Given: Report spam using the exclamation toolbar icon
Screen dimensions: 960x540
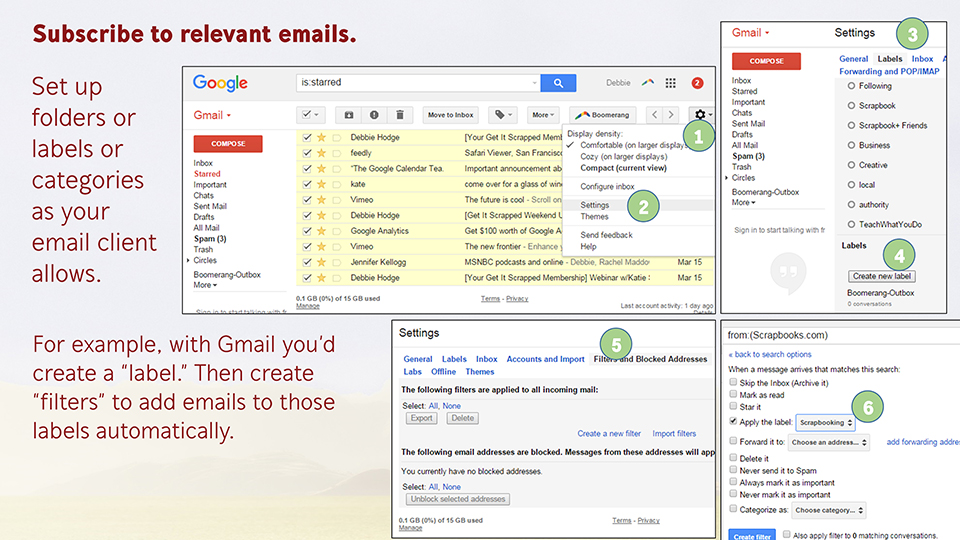Looking at the screenshot, I should click(x=373, y=114).
